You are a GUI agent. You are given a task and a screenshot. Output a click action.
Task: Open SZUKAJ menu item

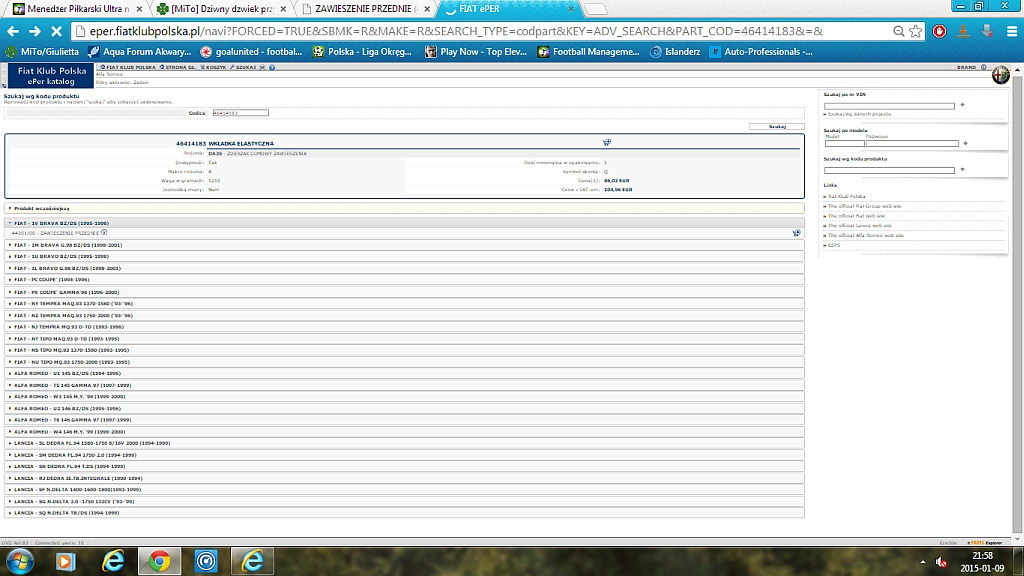tap(244, 67)
